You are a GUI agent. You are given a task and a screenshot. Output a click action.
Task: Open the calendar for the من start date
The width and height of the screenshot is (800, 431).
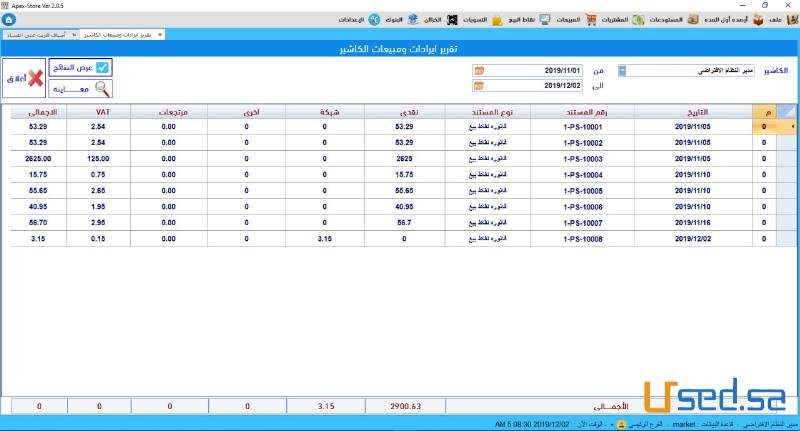[479, 71]
